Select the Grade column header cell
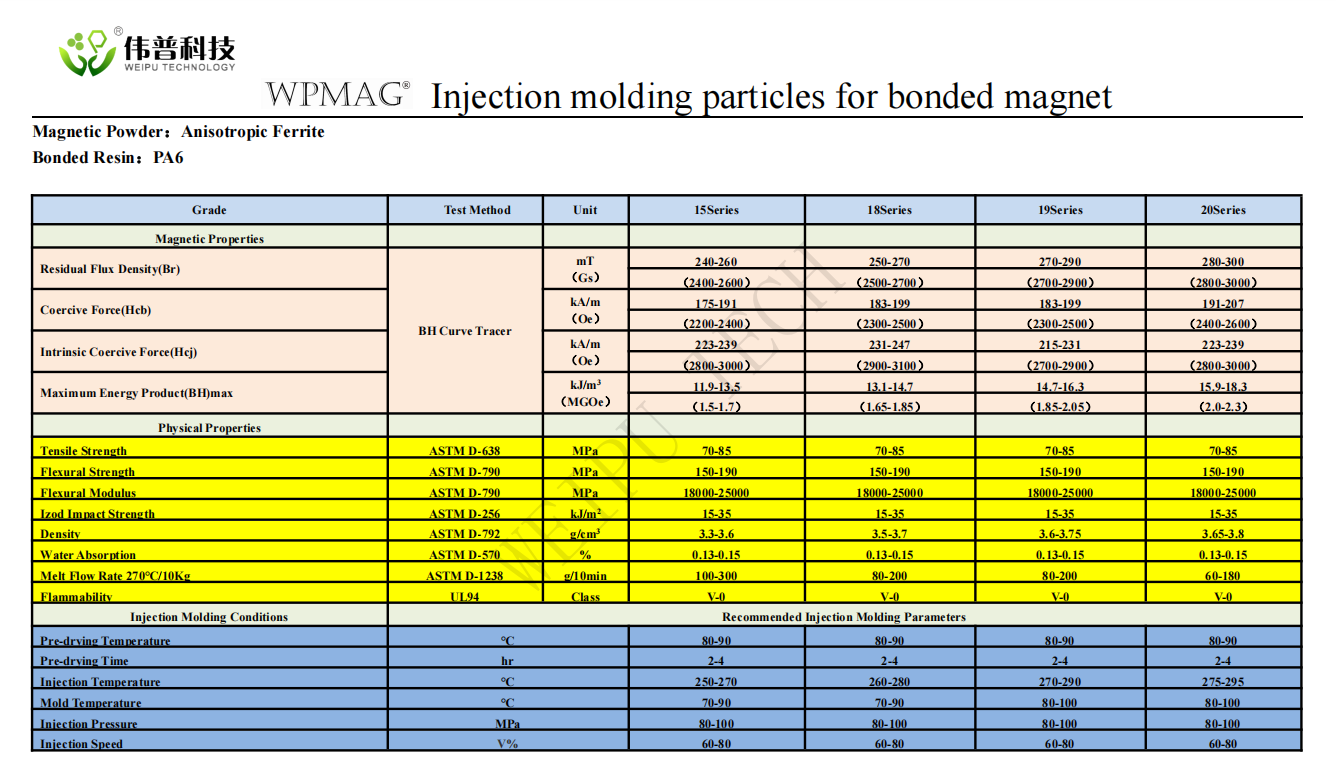The height and width of the screenshot is (773, 1336). (209, 210)
